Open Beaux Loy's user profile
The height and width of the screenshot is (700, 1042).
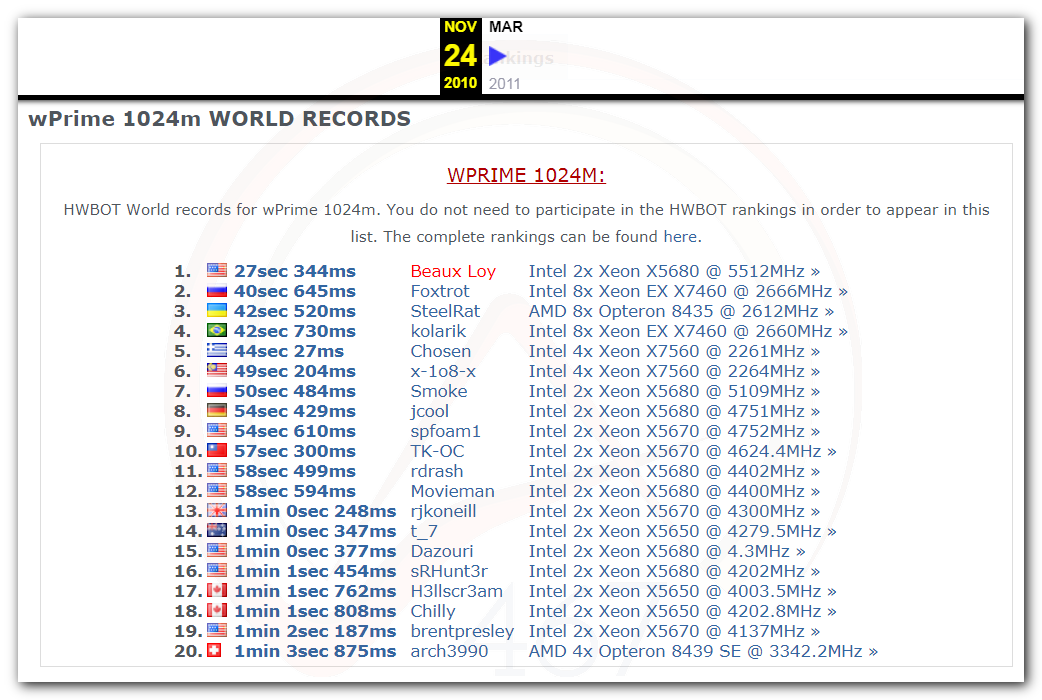tap(453, 271)
